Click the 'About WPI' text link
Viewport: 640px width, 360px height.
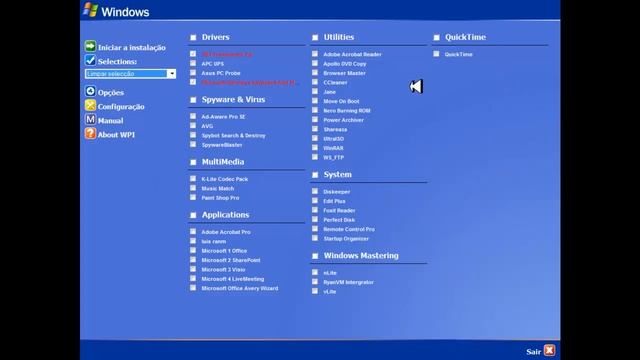tap(116, 135)
